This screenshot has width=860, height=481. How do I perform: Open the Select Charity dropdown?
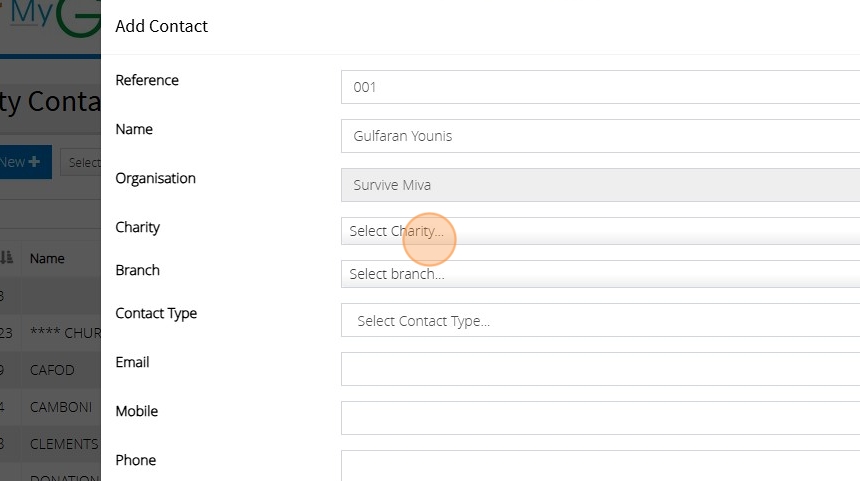(x=600, y=231)
